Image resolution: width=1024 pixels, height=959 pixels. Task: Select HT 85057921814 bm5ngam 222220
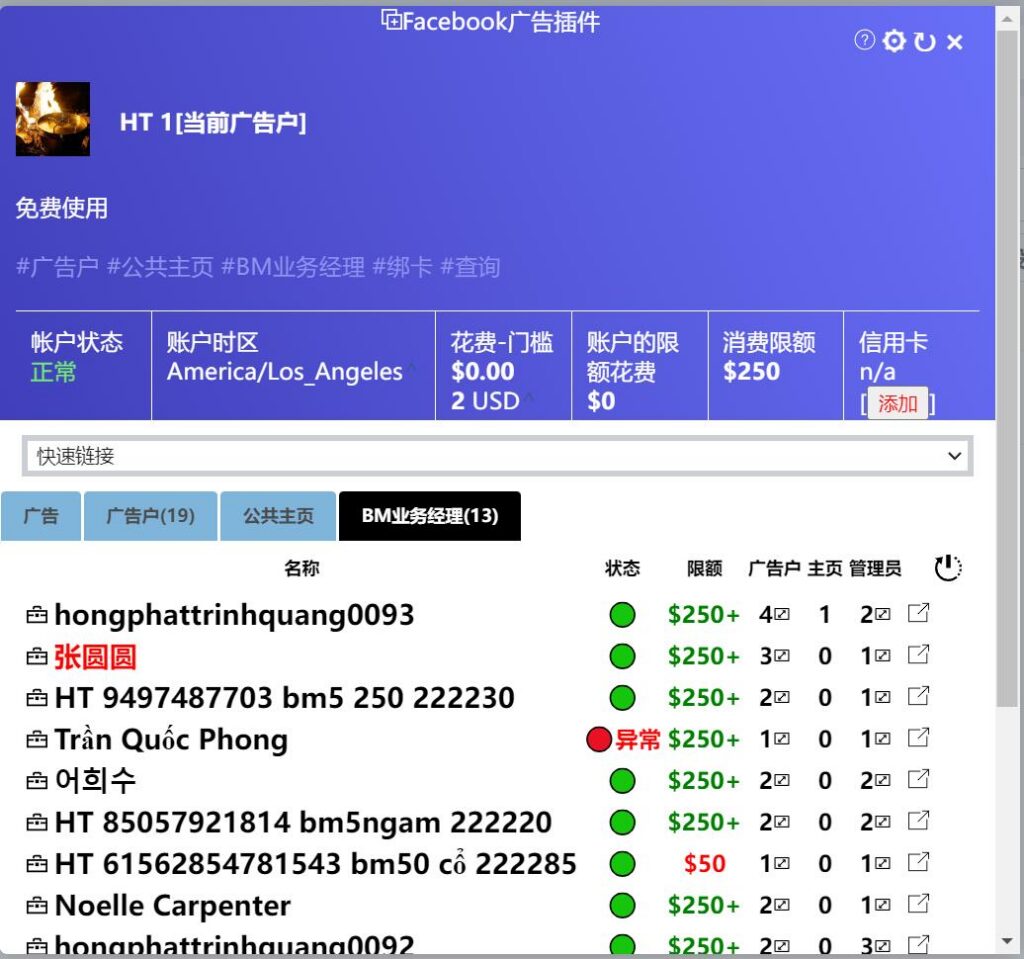pyautogui.click(x=303, y=822)
